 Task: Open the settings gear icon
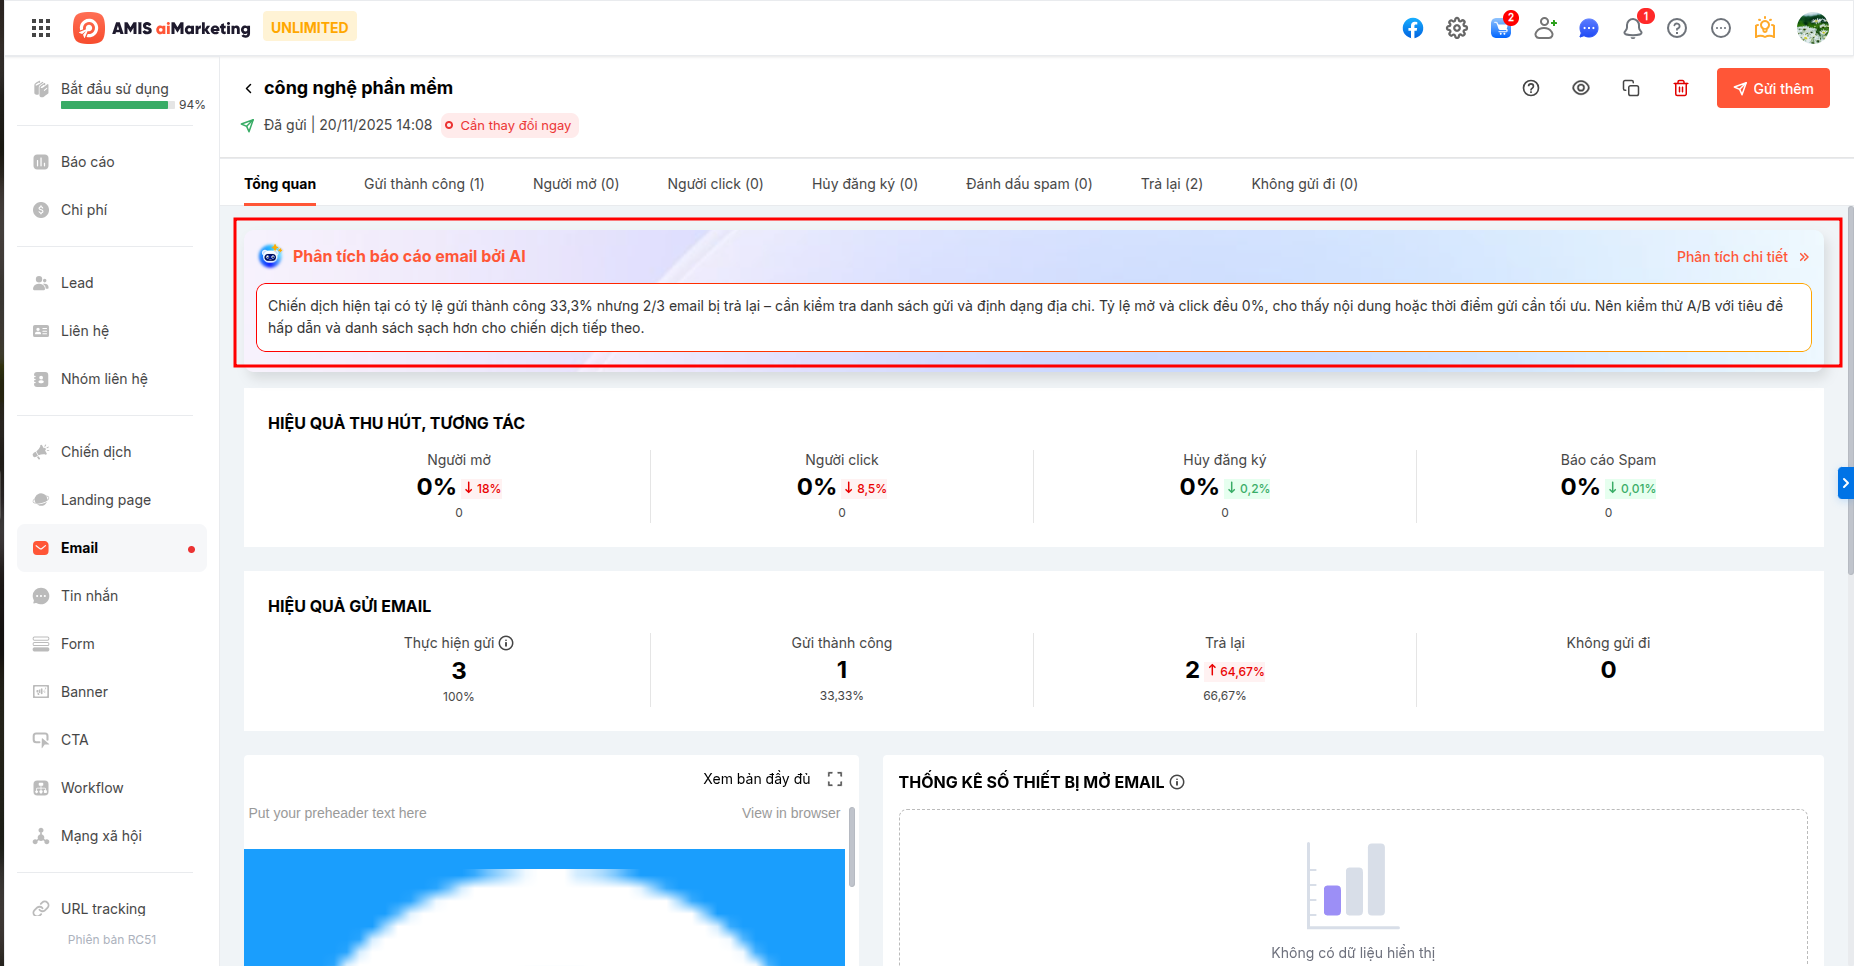coord(1457,28)
